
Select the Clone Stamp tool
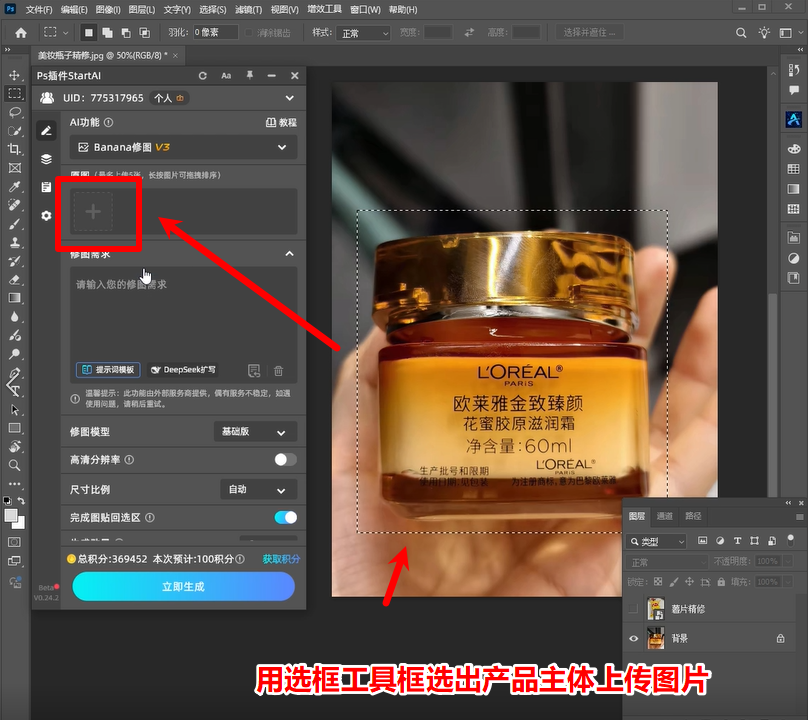coord(14,242)
